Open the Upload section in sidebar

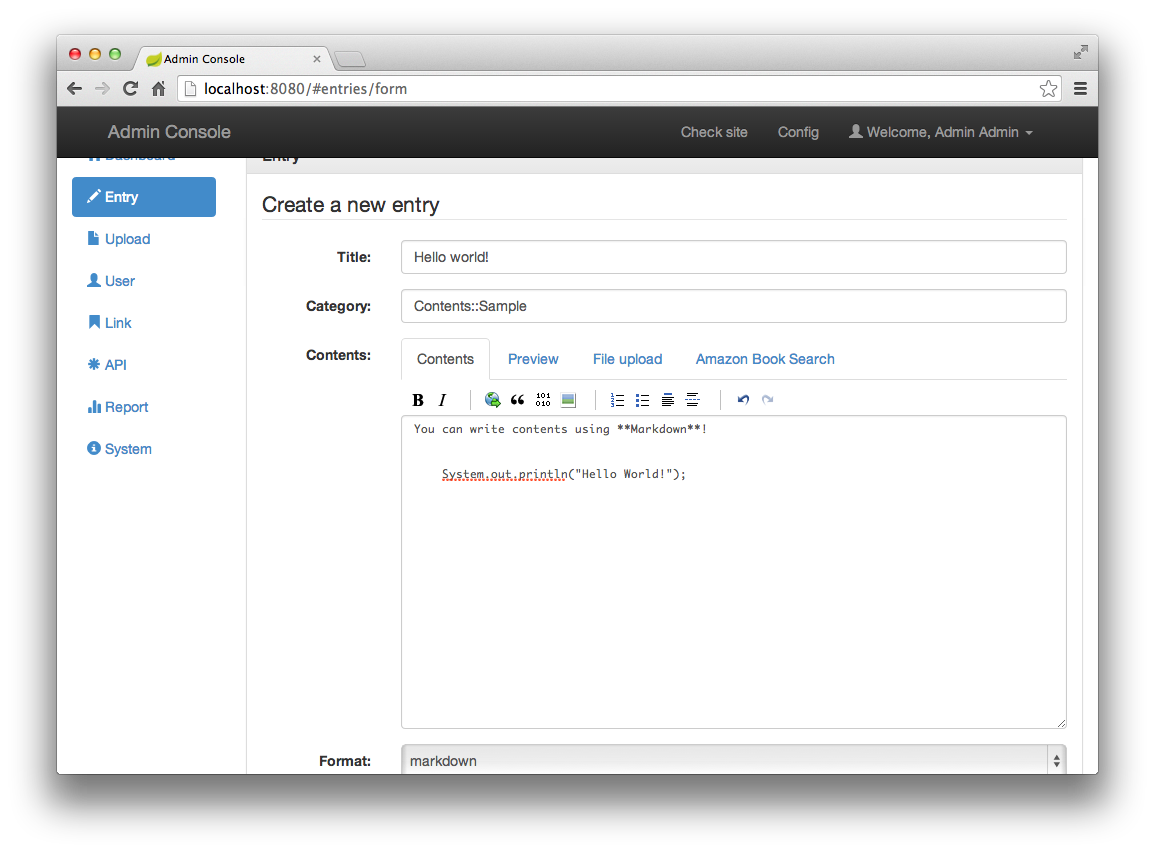[x=144, y=239]
